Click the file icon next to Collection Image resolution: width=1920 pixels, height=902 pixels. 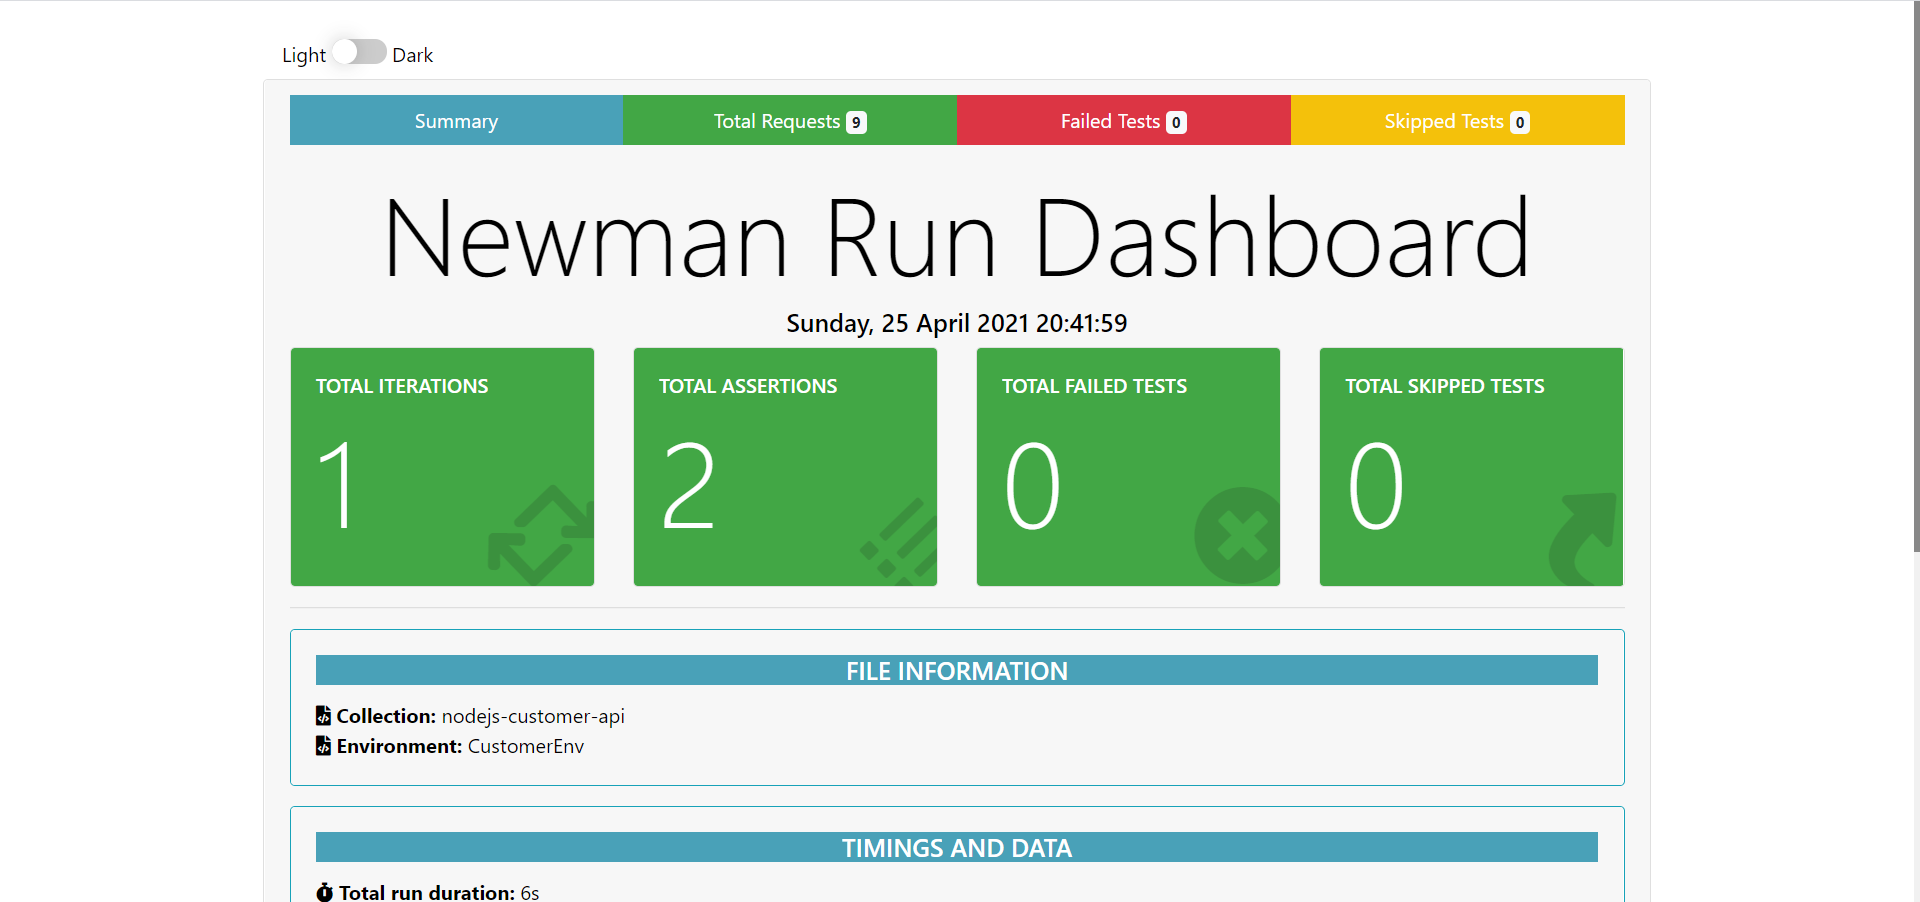pos(322,715)
